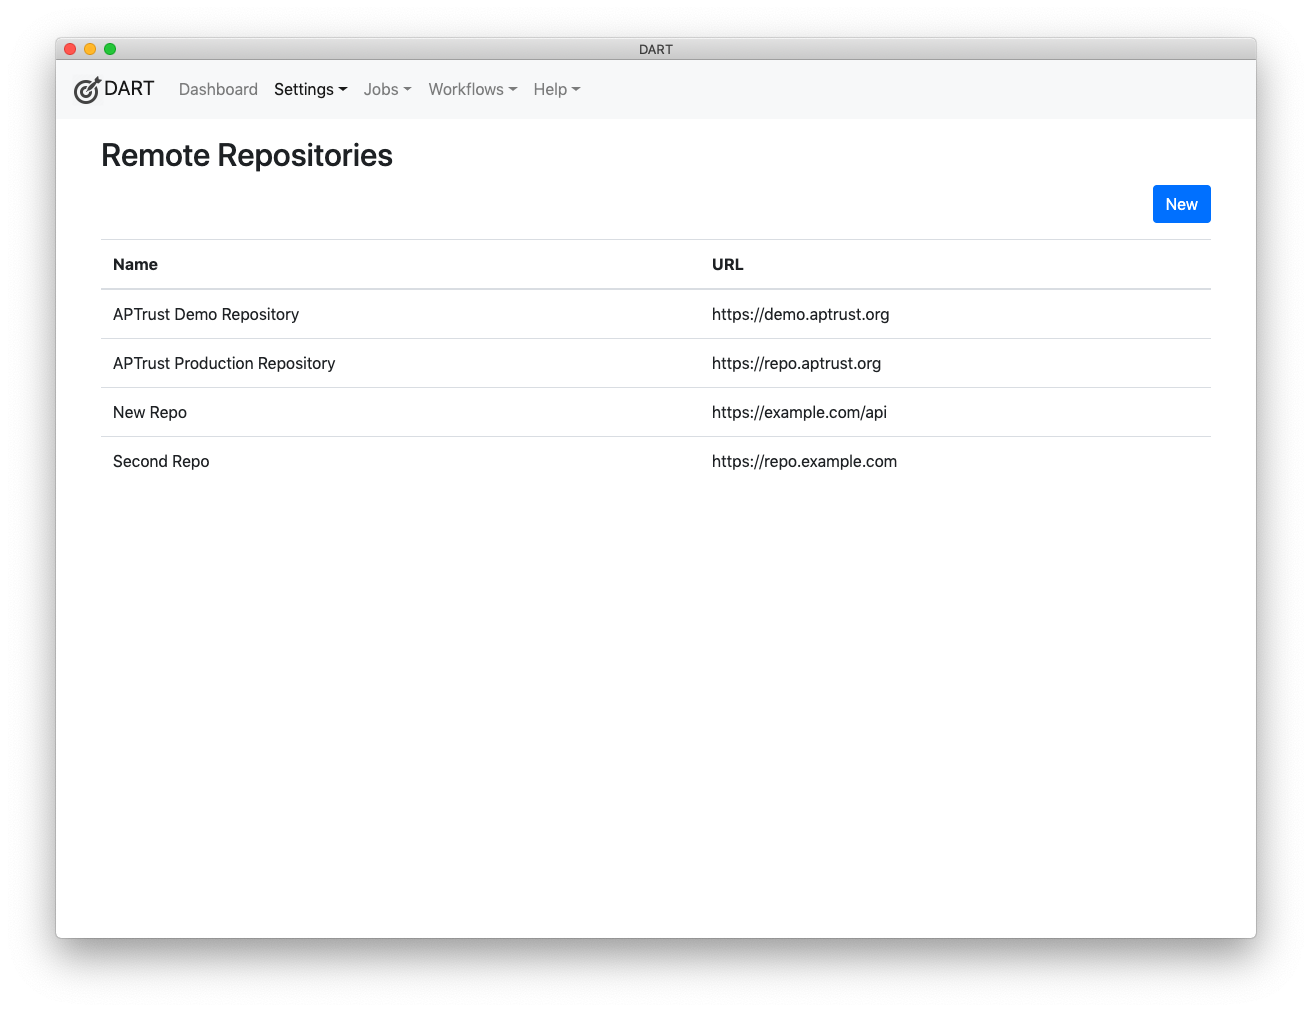Screen dimensions: 1312x1012
Task: Click the green zoom traffic light
Action: click(x=110, y=48)
